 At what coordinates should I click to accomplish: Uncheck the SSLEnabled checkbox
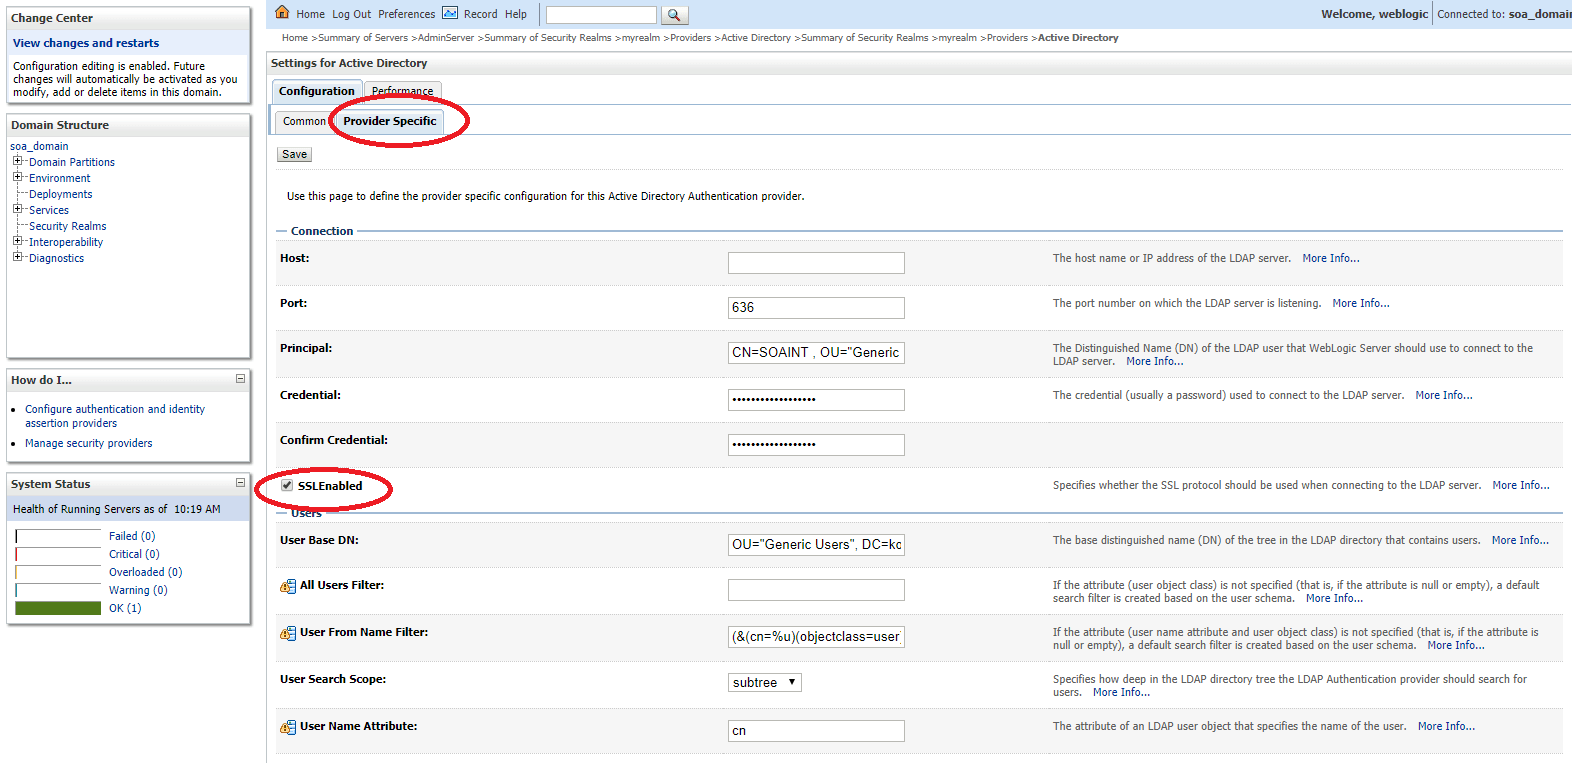click(x=287, y=486)
